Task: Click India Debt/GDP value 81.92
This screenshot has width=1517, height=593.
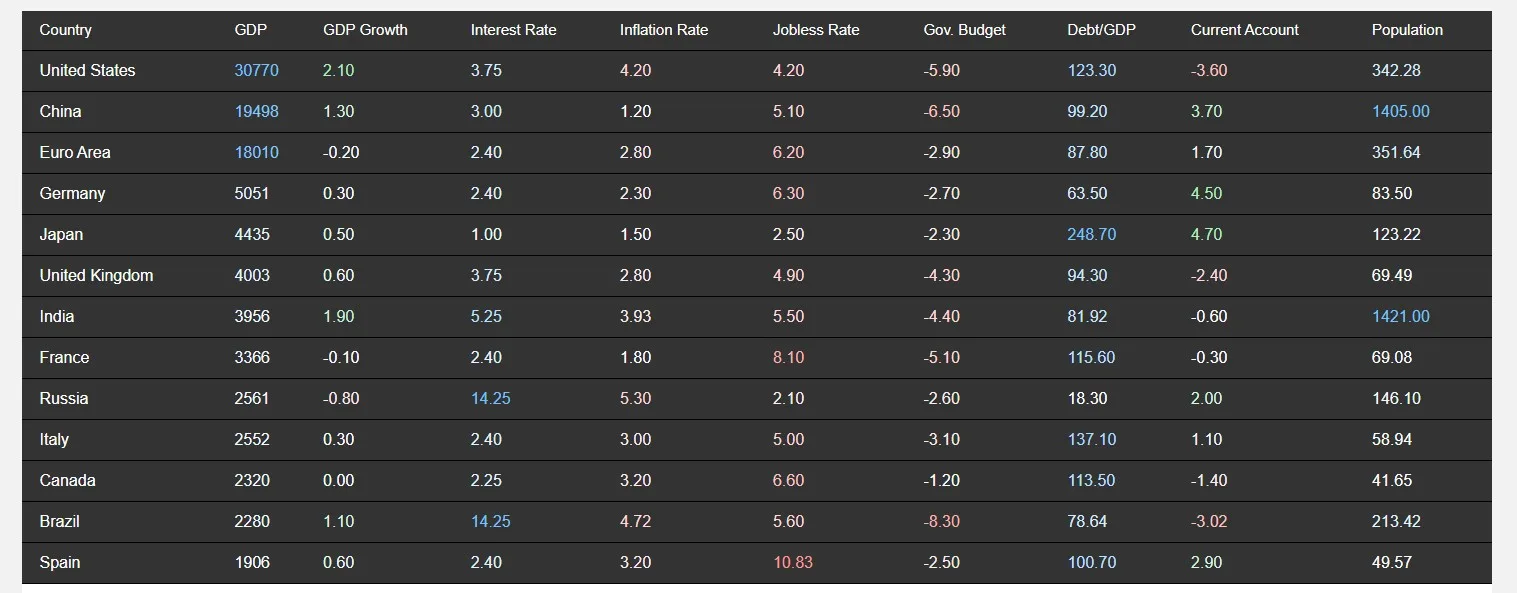Action: click(1087, 316)
